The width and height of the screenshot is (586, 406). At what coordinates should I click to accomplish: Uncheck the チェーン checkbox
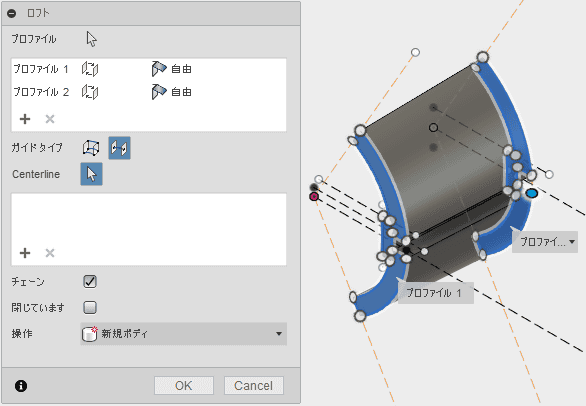(x=90, y=281)
